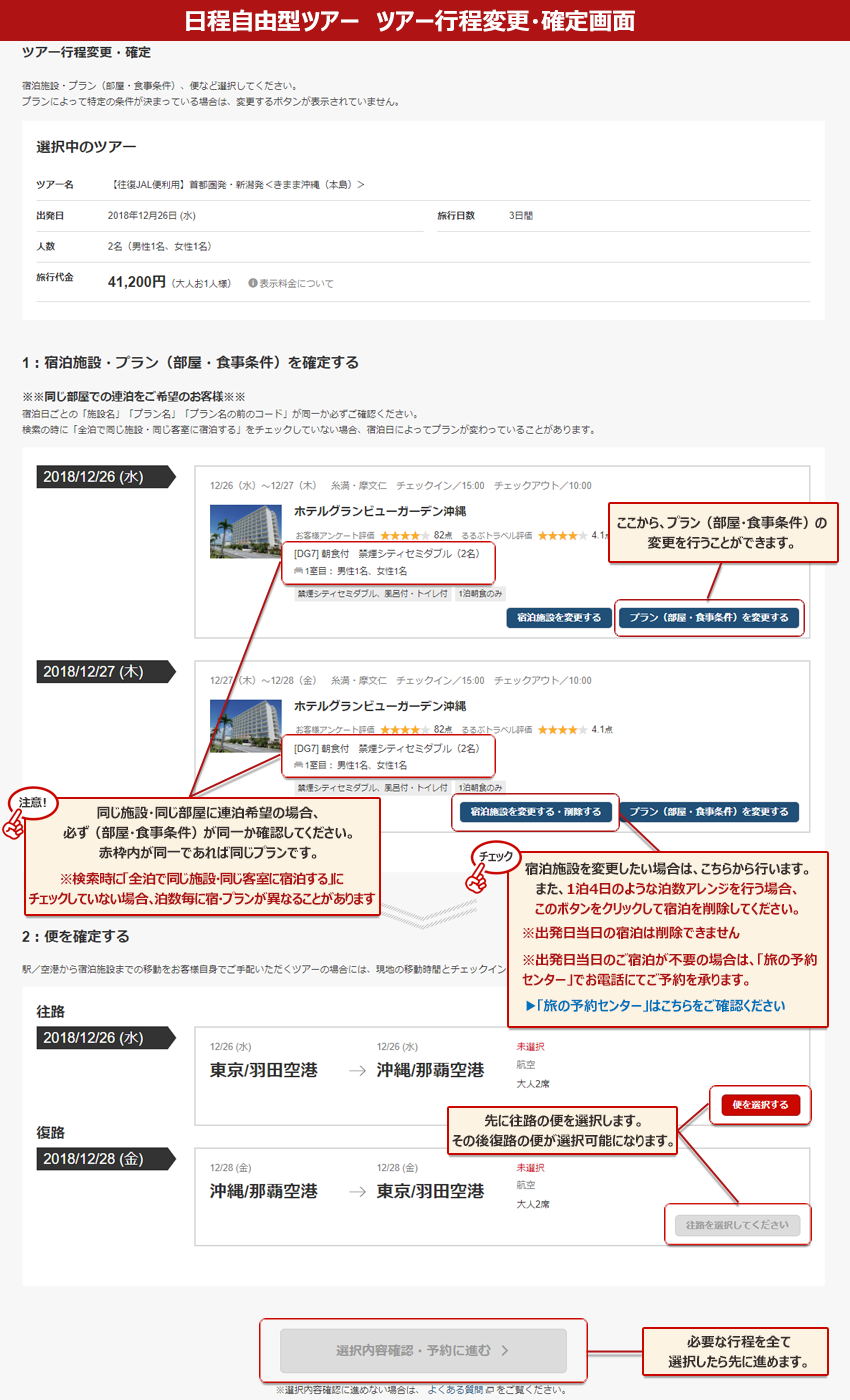This screenshot has width=850, height=1400.
Task: Change the plan for the 12/26 stay
Action: [709, 618]
